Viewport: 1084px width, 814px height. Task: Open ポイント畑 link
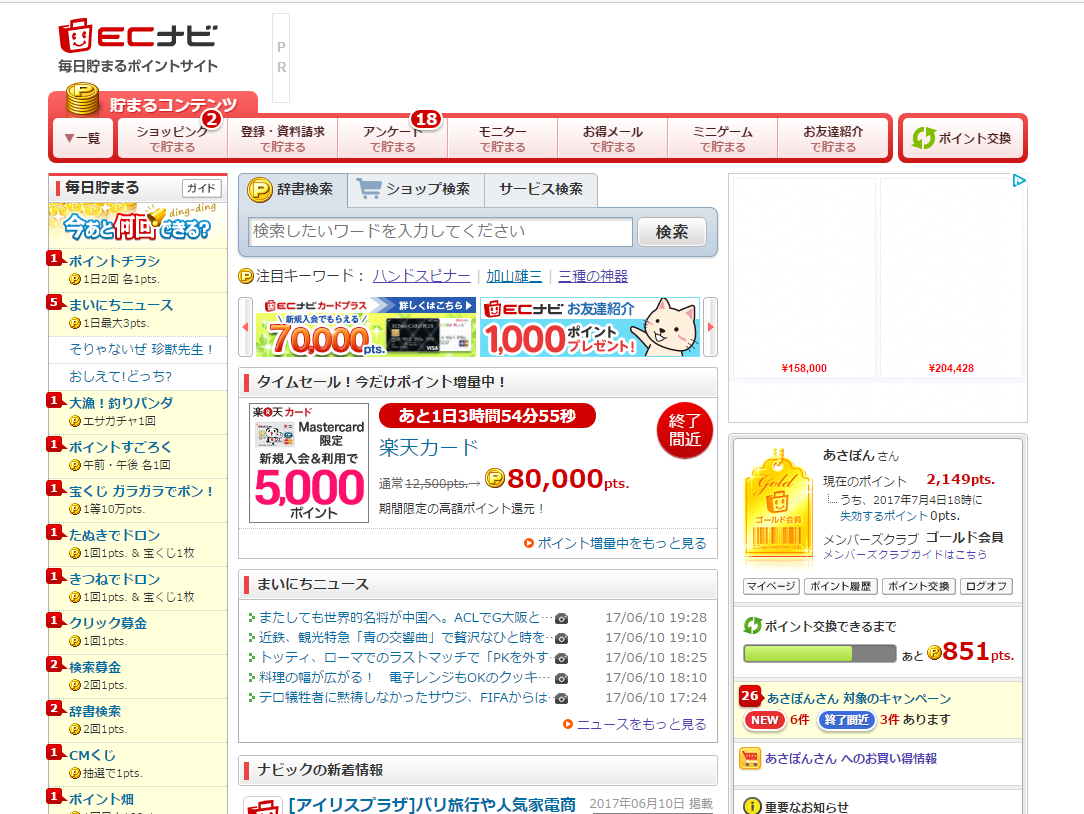point(101,799)
